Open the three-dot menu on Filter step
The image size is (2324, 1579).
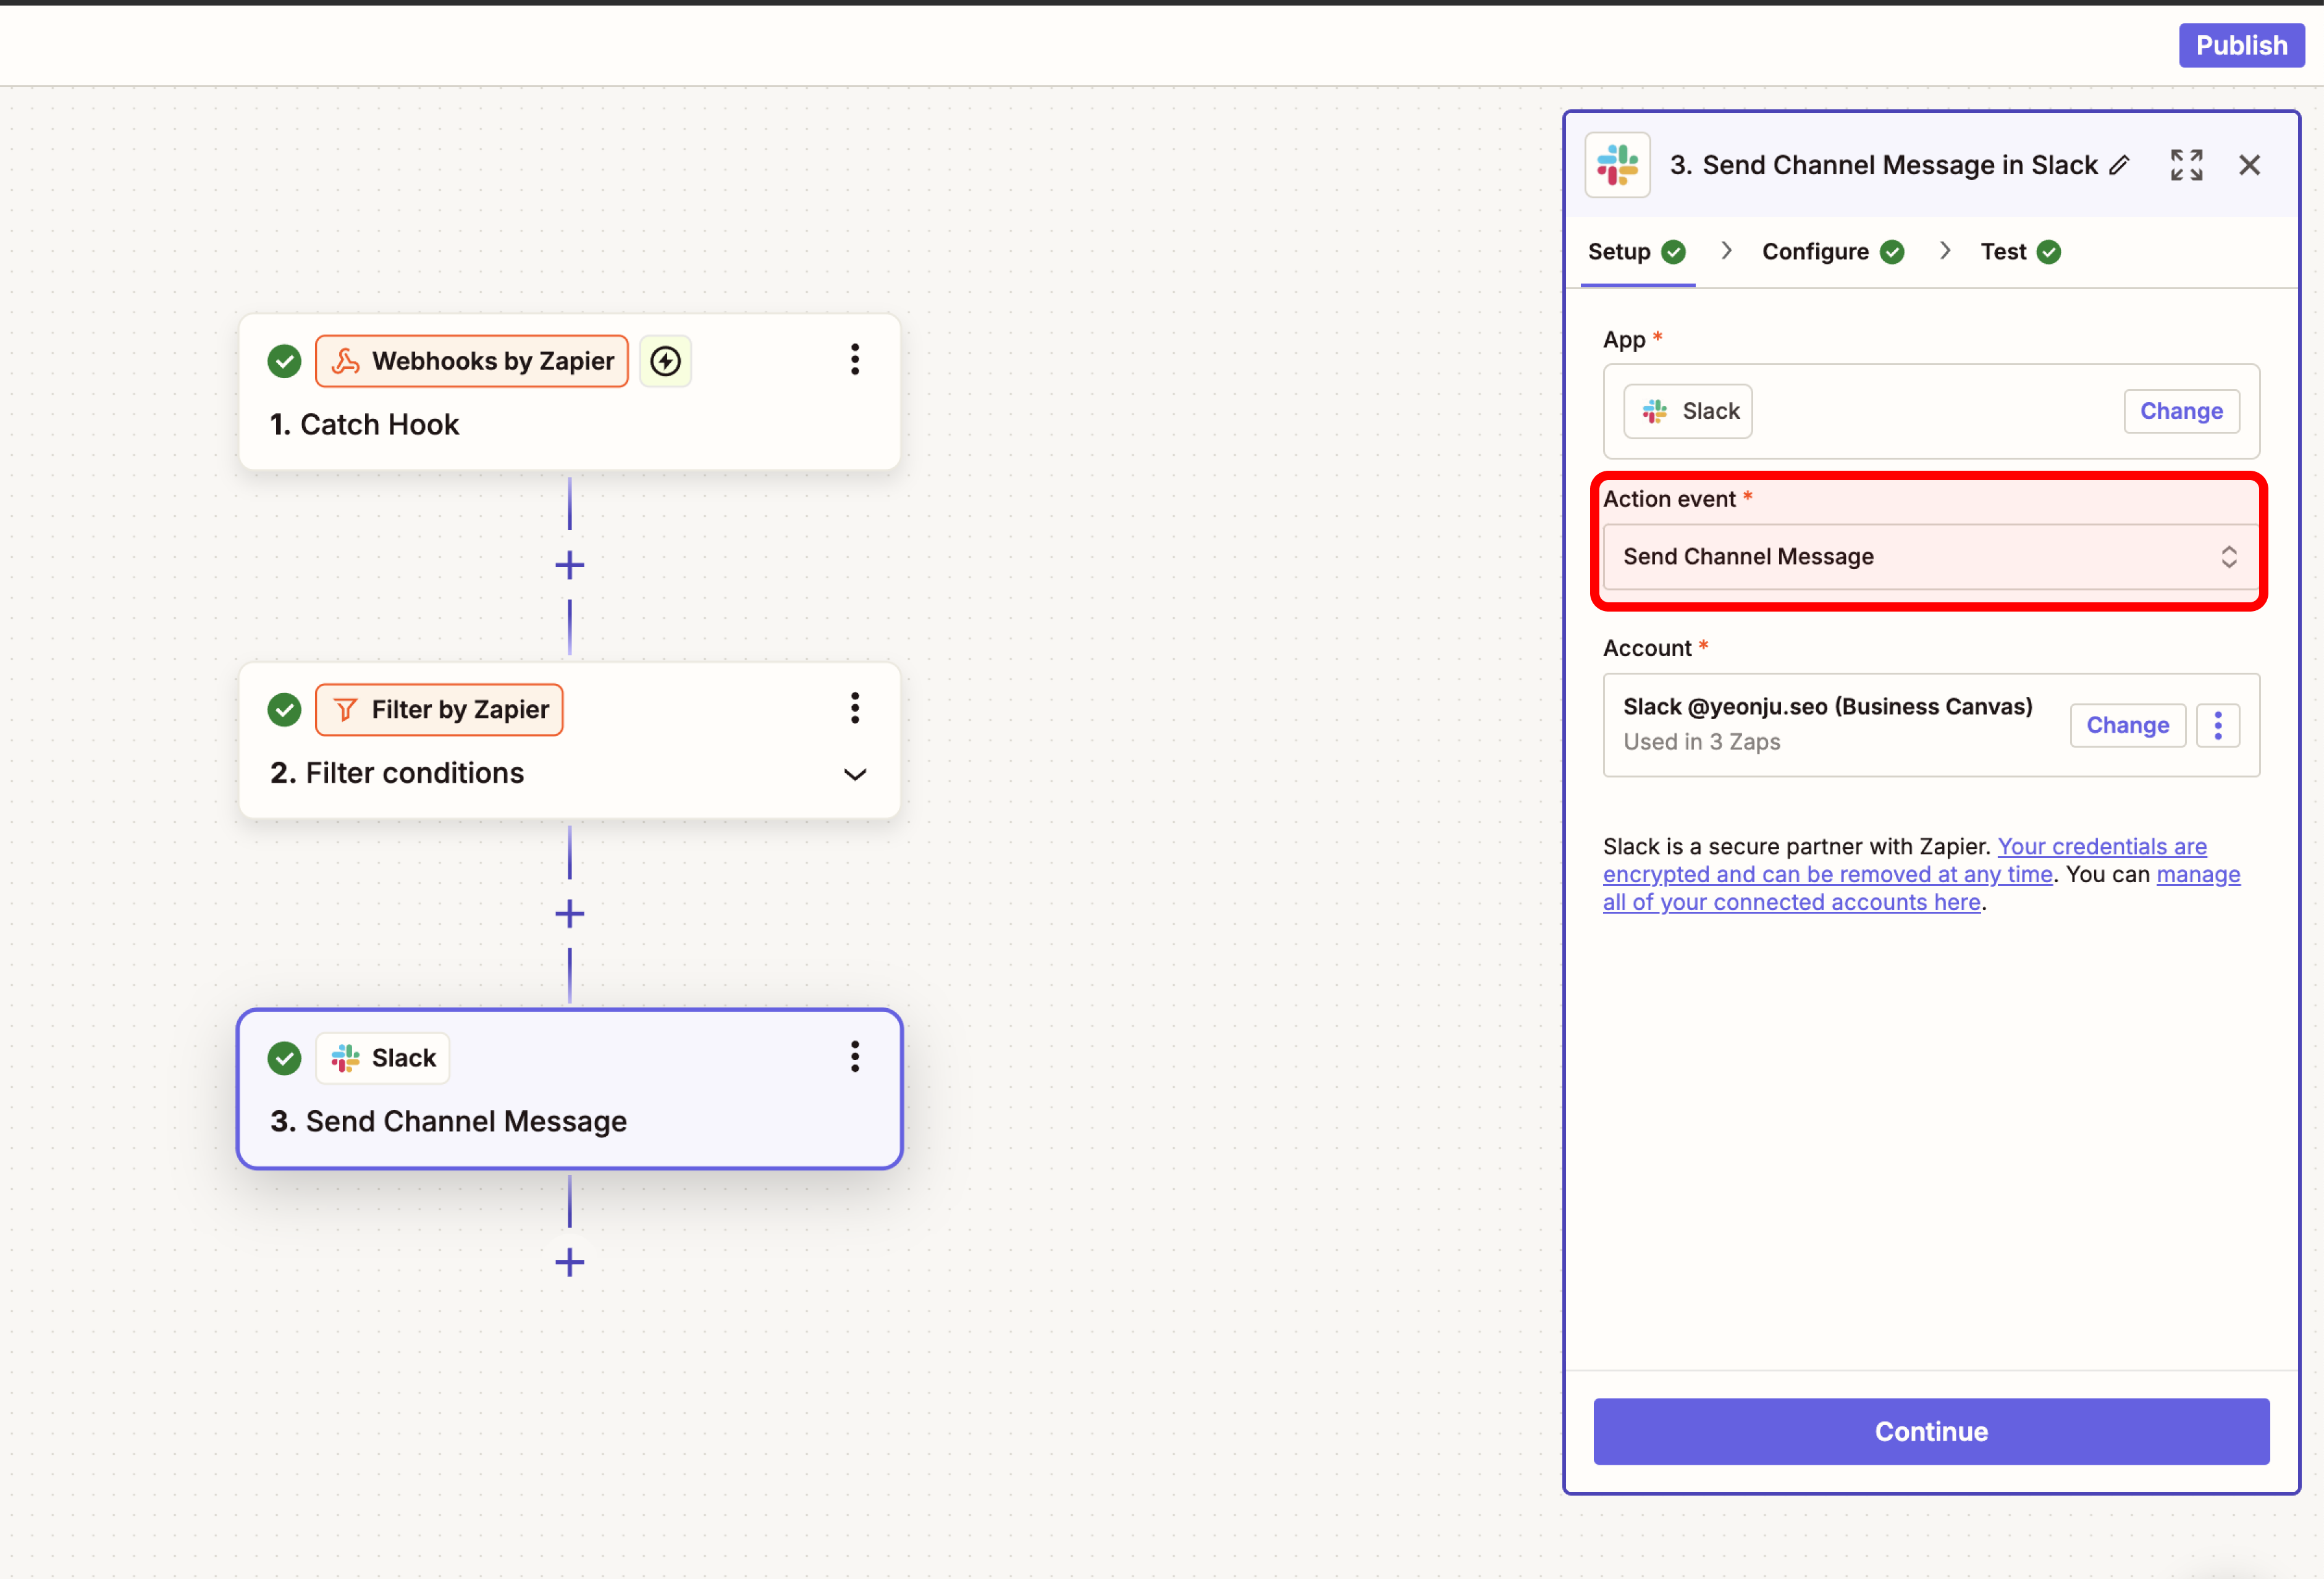click(x=854, y=708)
